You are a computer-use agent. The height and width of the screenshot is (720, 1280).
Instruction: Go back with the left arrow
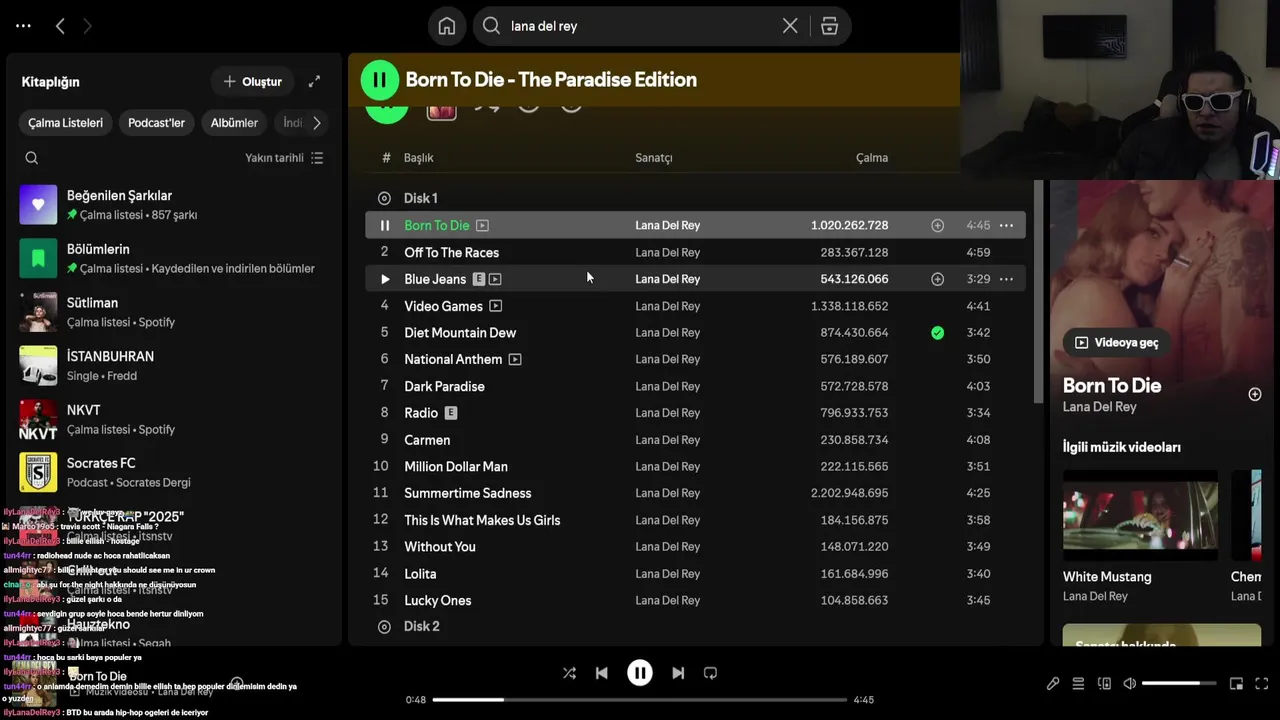tap(60, 26)
